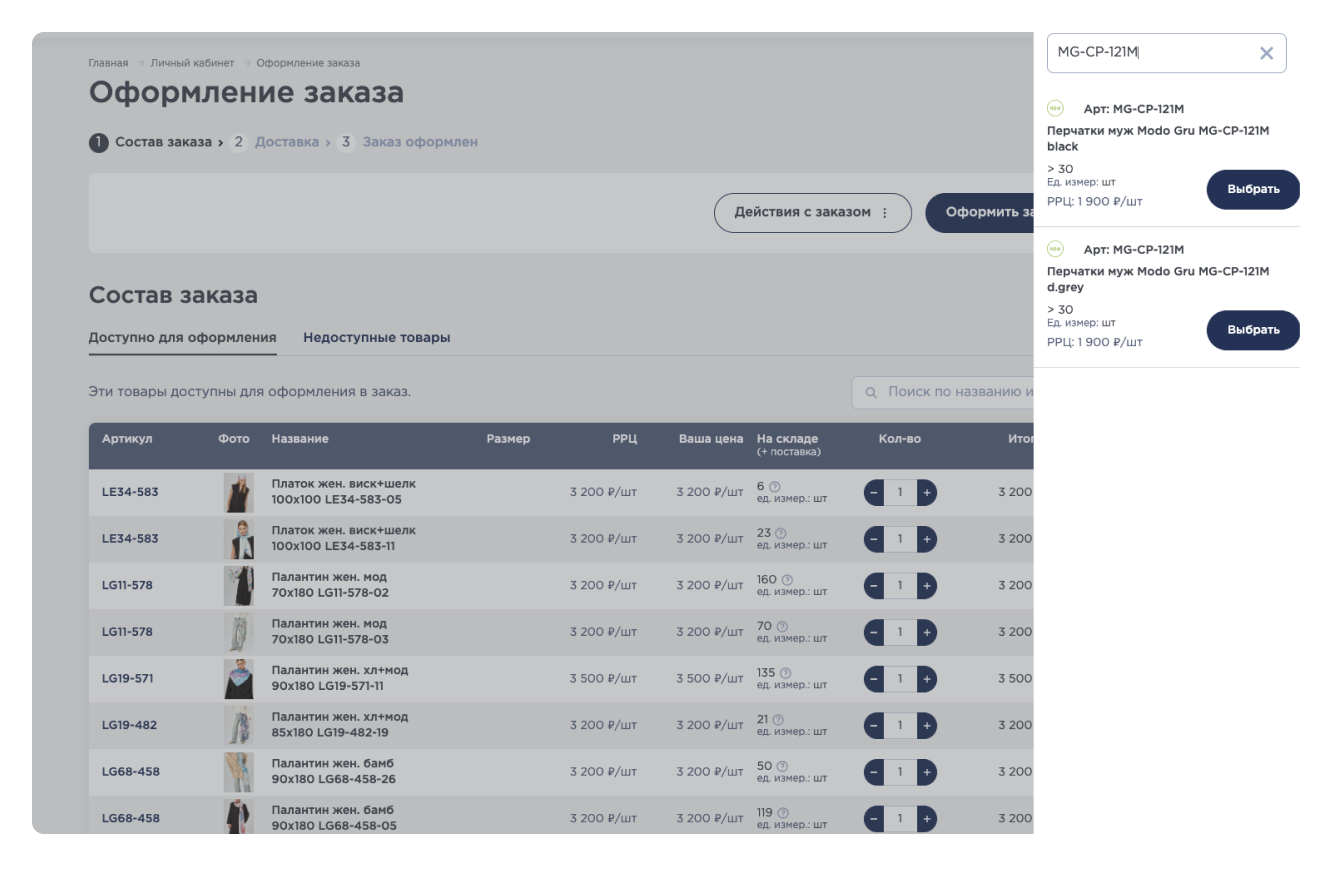Open the 'Действия с заказом' dropdown menu

click(x=812, y=213)
